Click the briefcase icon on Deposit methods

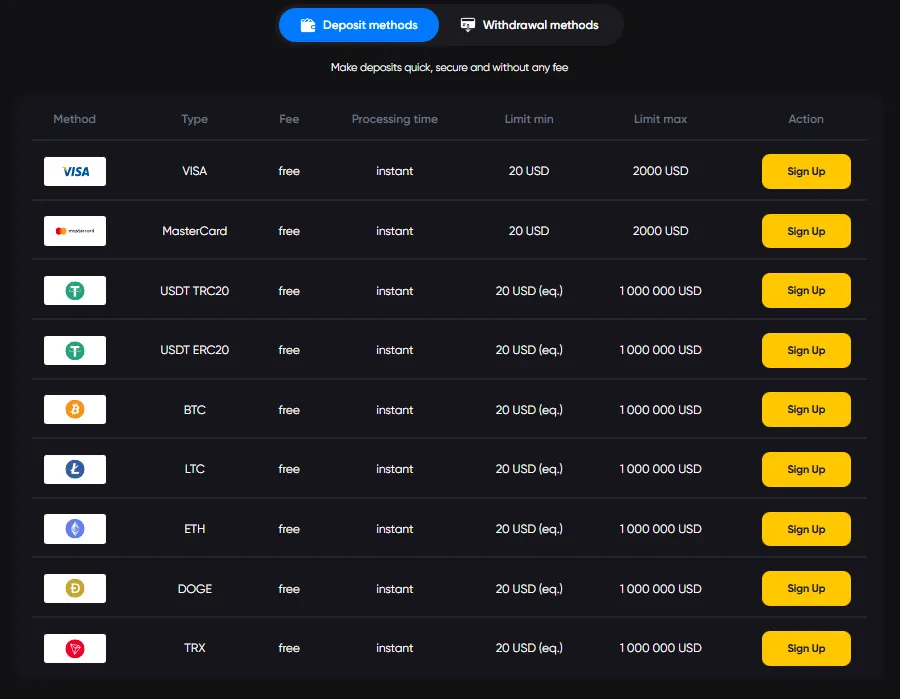pyautogui.click(x=307, y=25)
